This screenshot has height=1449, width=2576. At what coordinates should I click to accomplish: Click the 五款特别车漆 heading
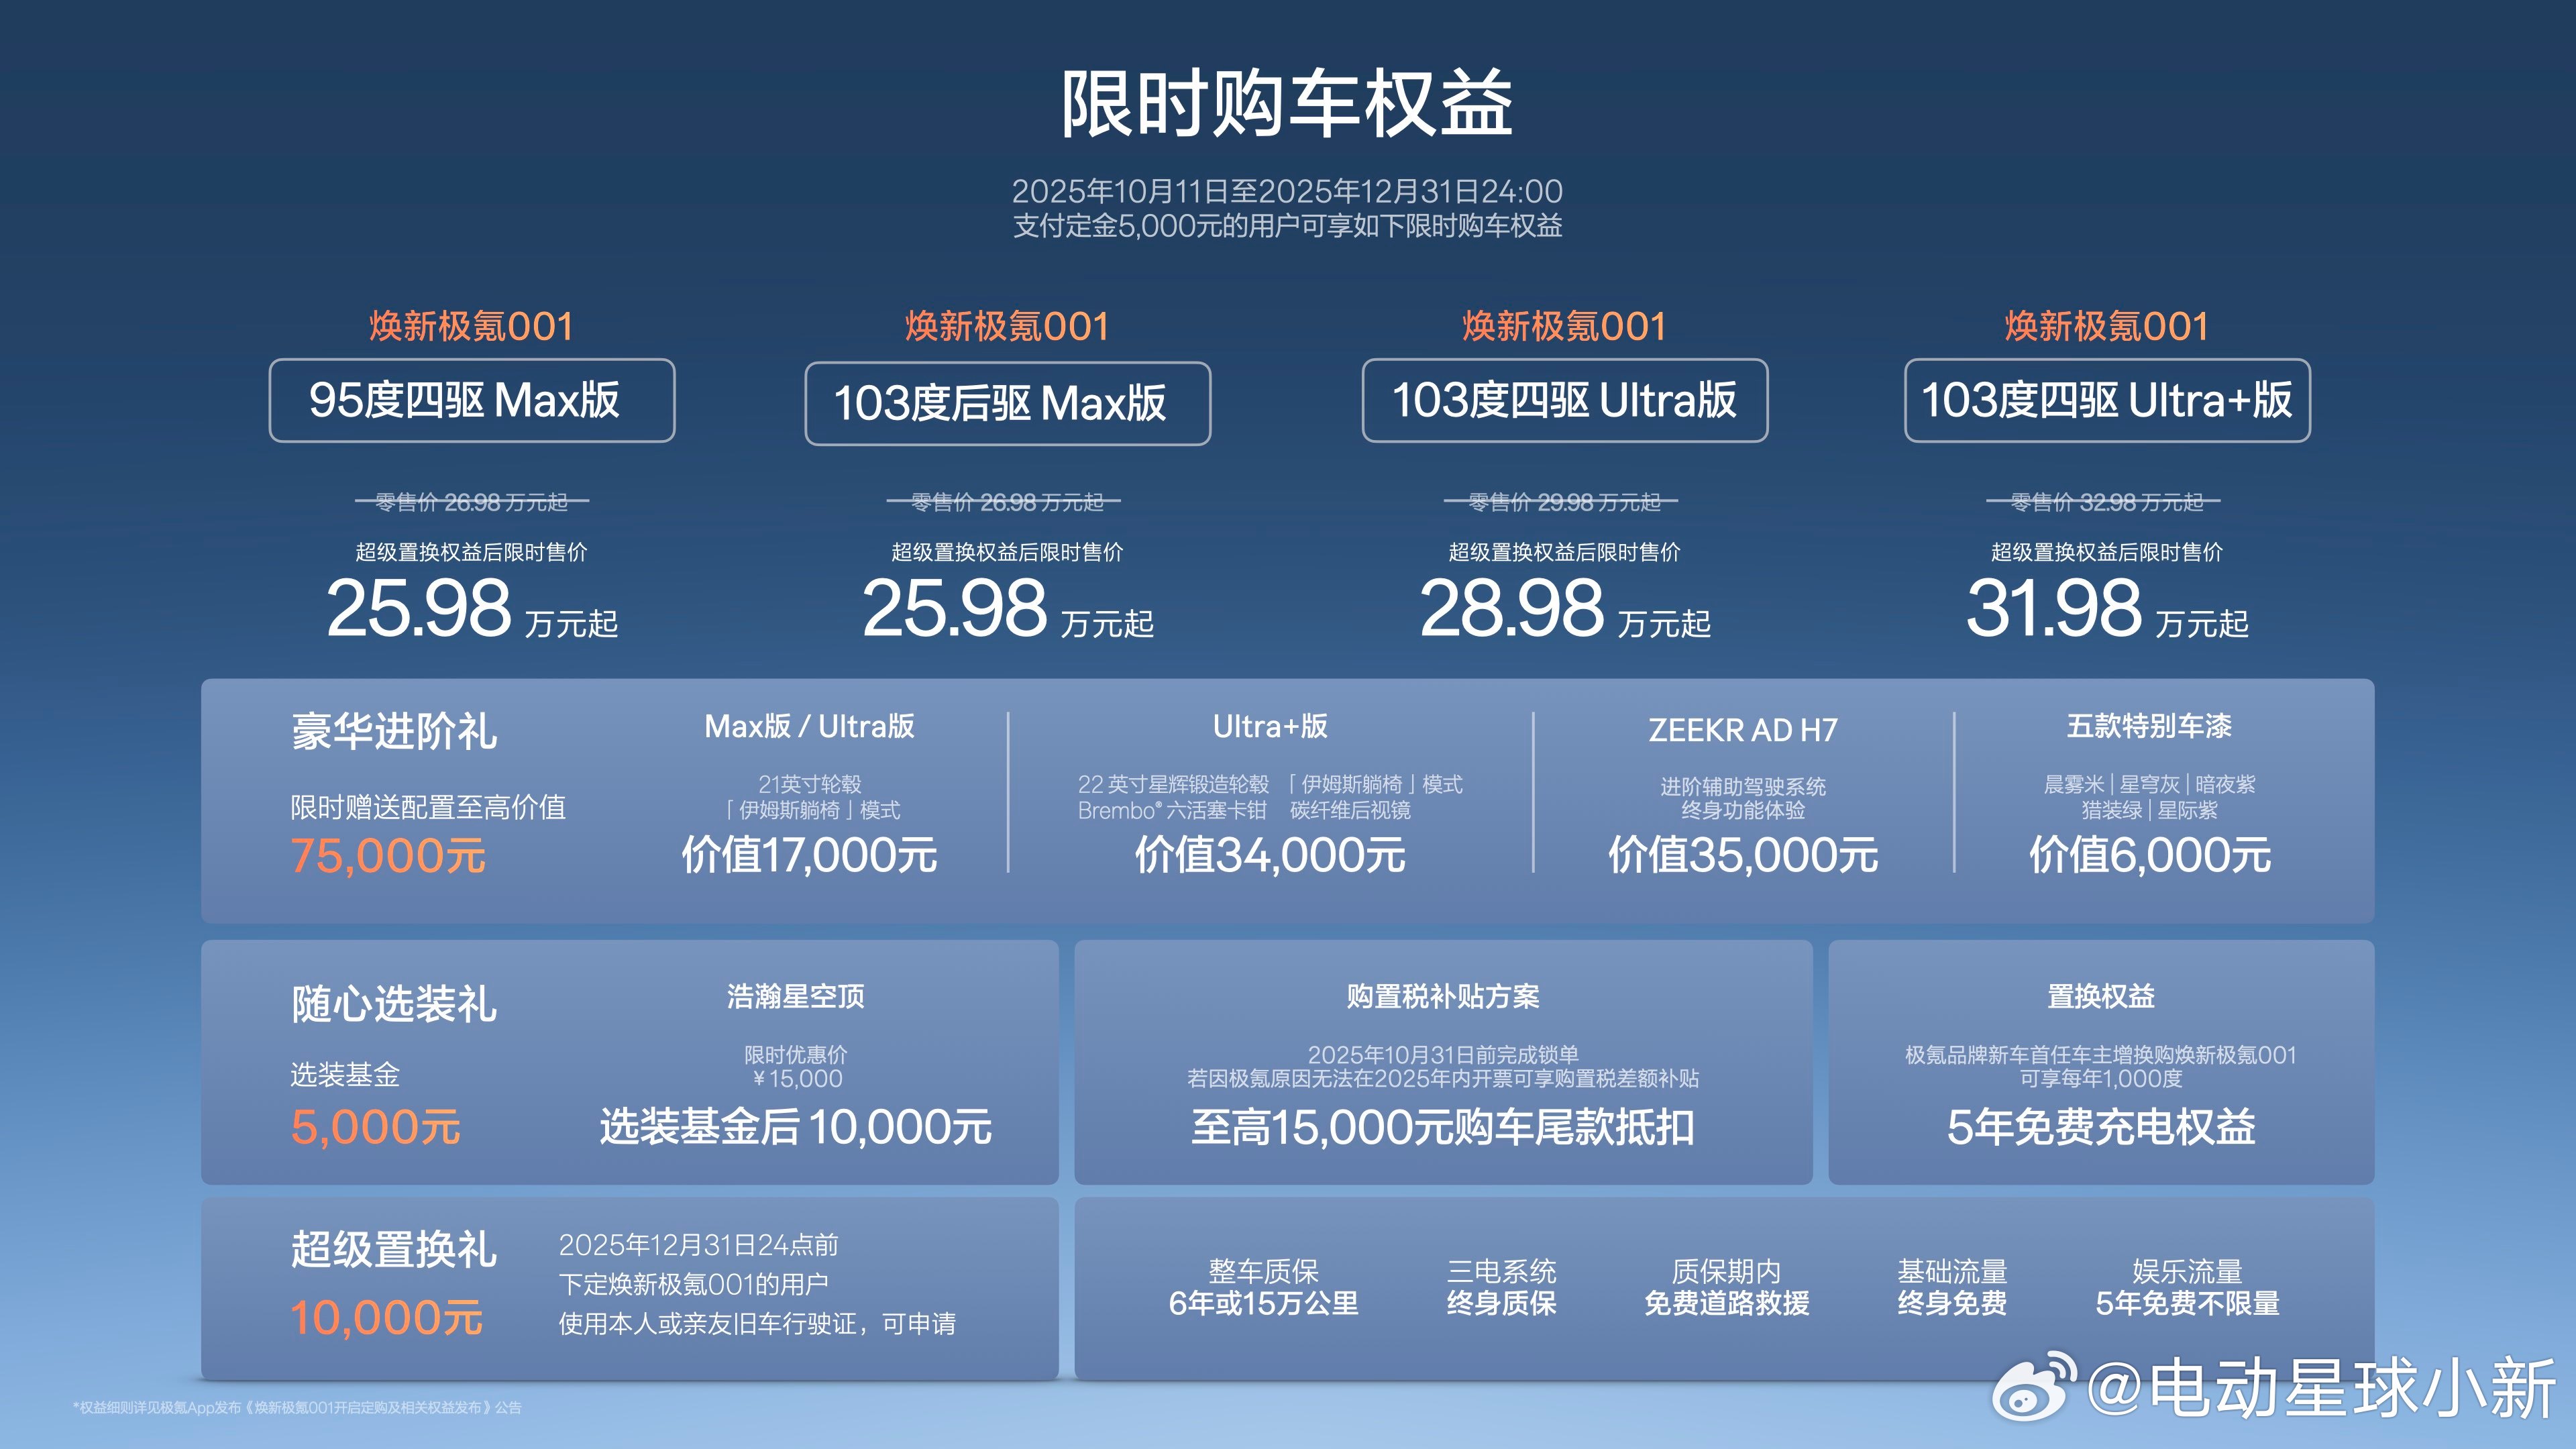pyautogui.click(x=2149, y=726)
